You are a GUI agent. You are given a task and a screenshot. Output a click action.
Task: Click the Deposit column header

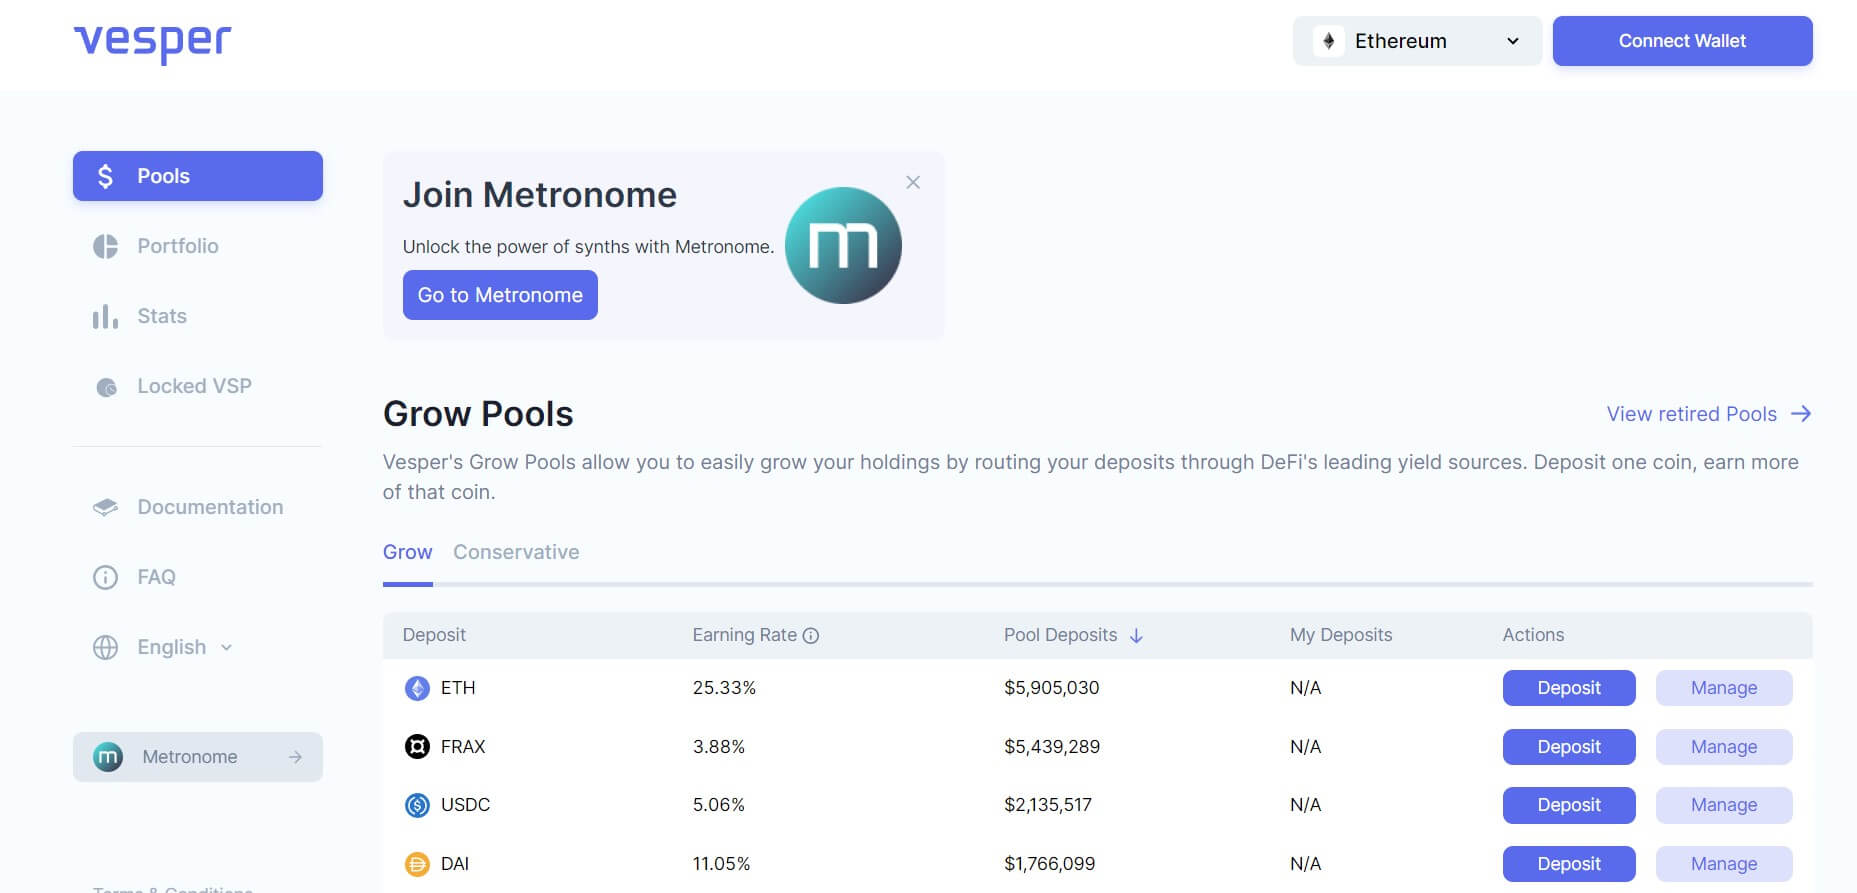tap(434, 635)
